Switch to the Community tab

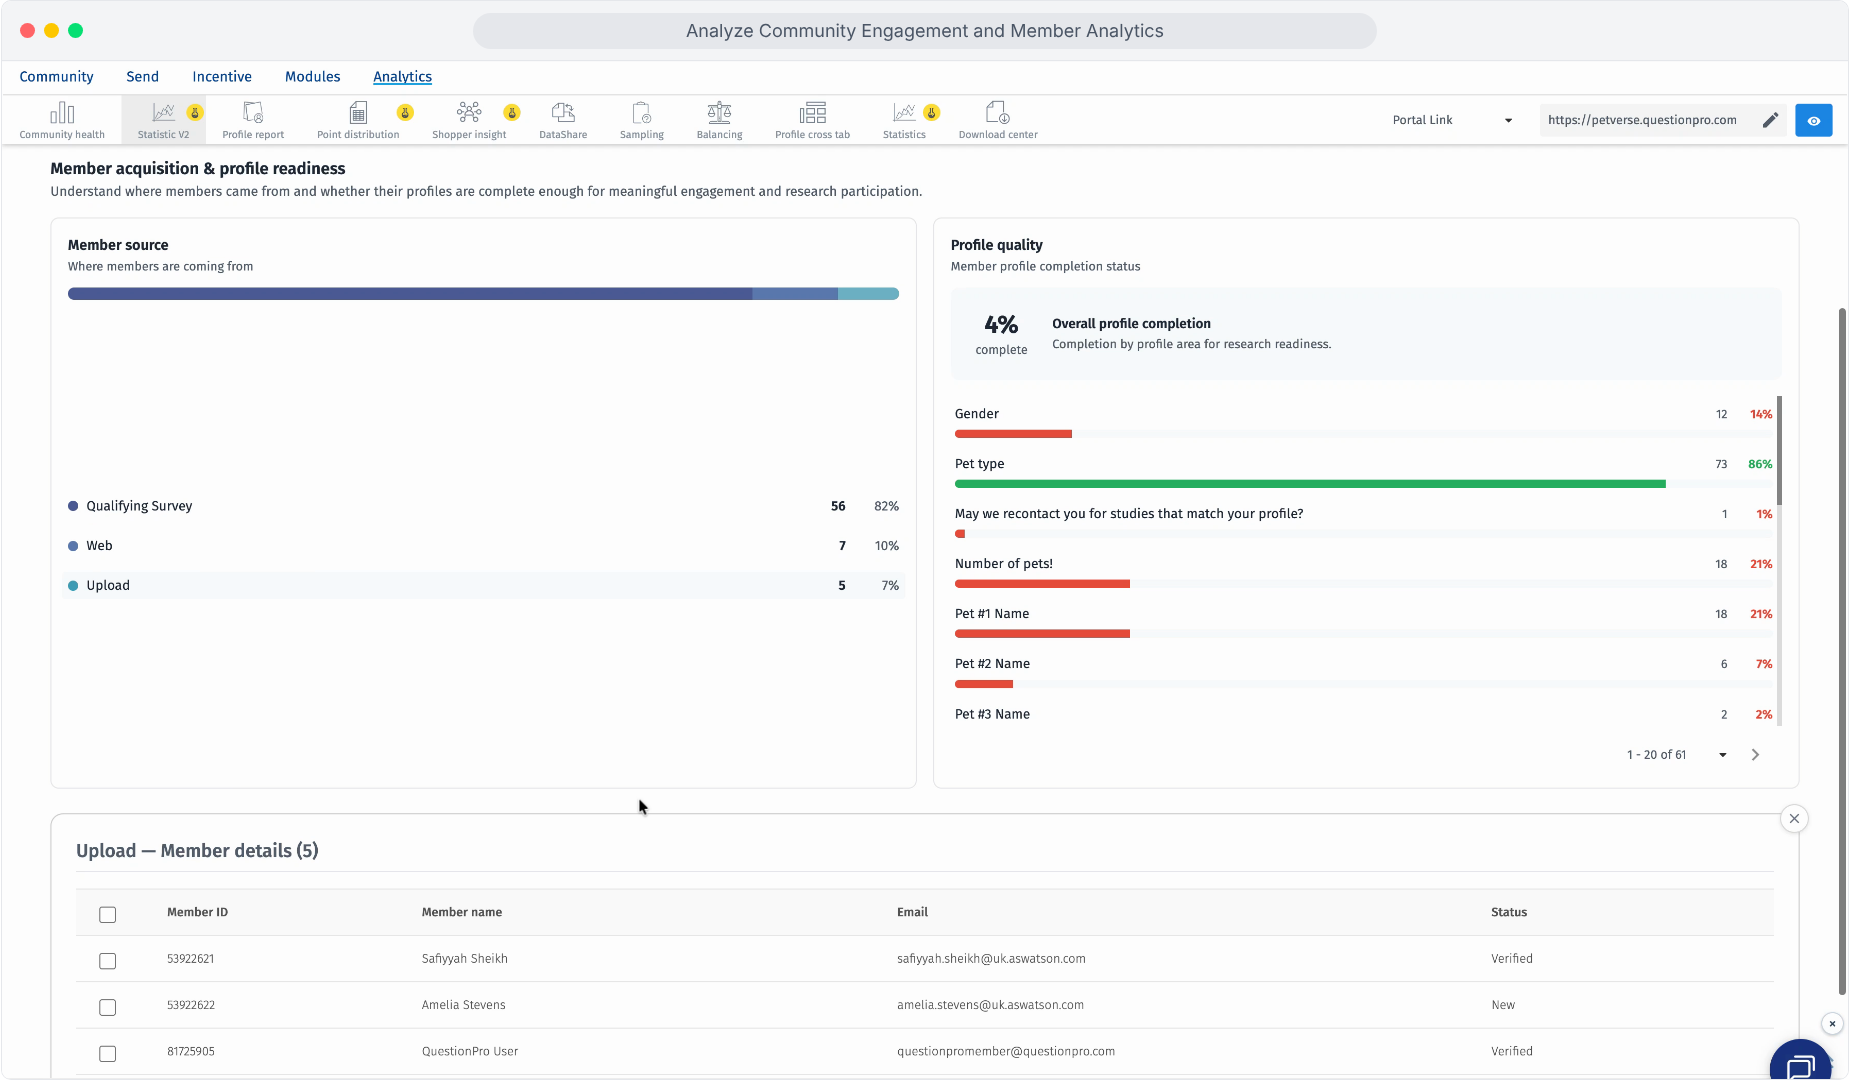pos(56,77)
